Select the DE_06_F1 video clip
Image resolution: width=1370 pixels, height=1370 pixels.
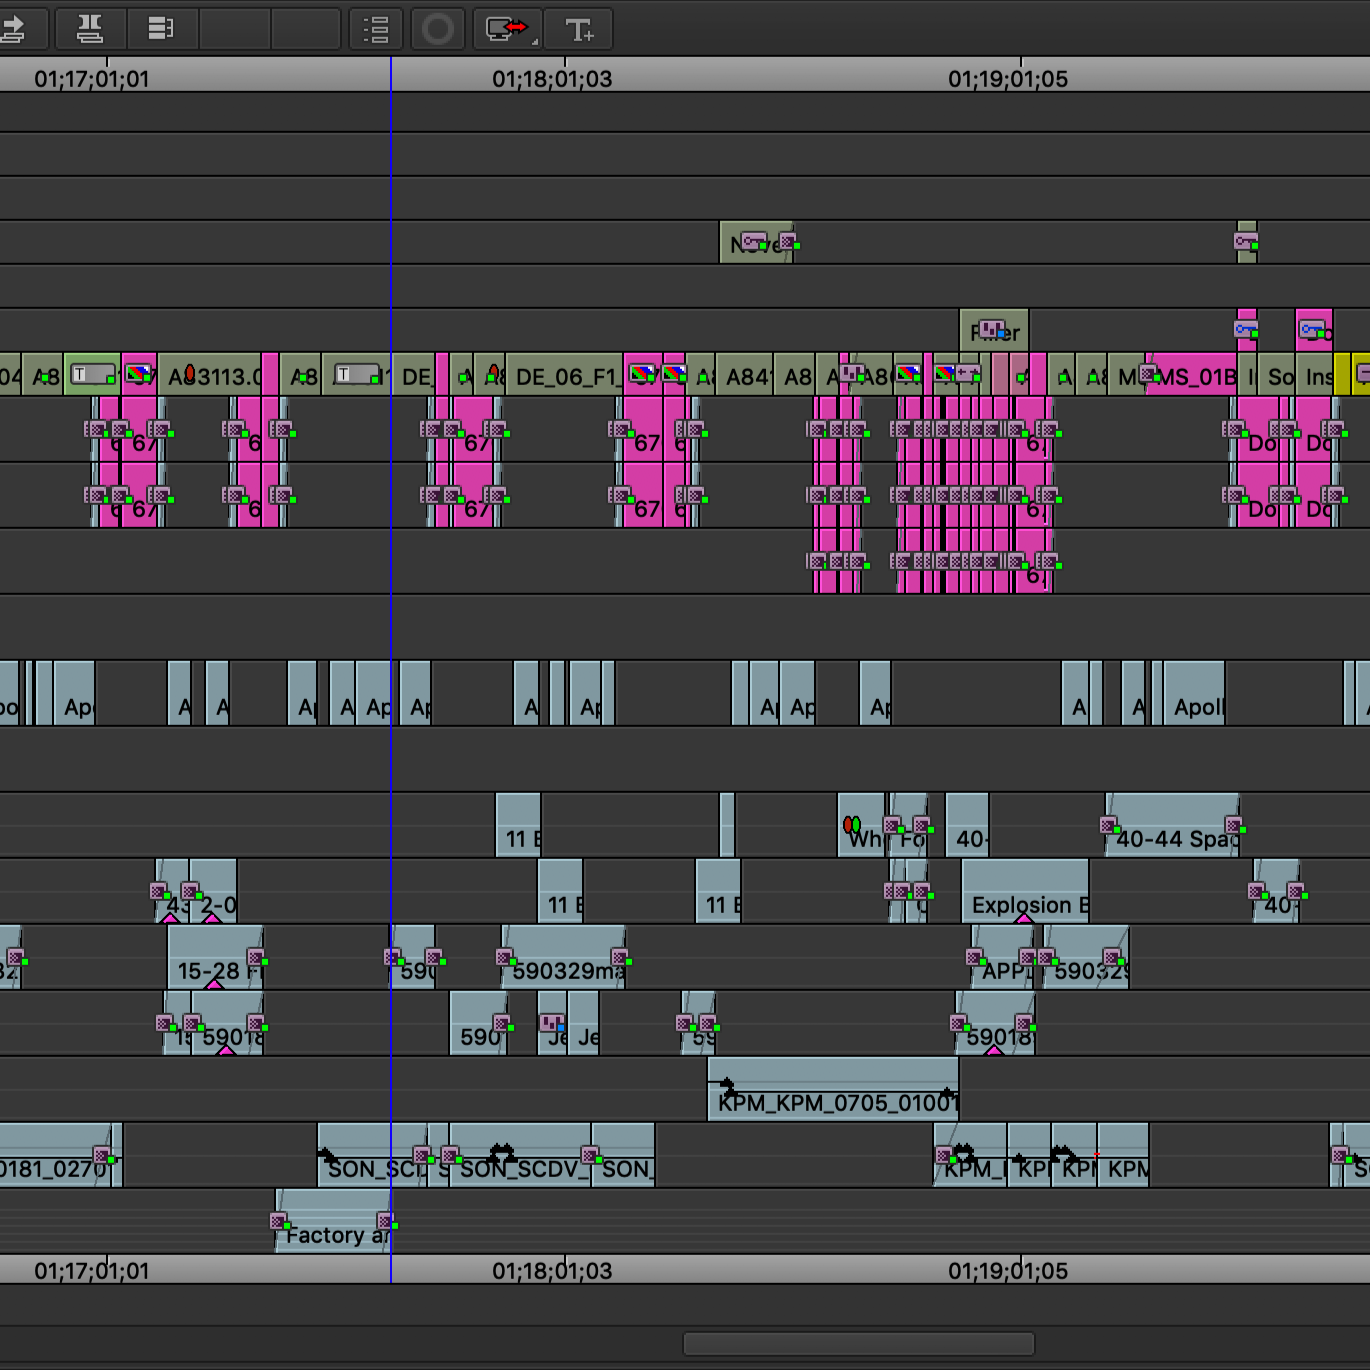pyautogui.click(x=564, y=376)
